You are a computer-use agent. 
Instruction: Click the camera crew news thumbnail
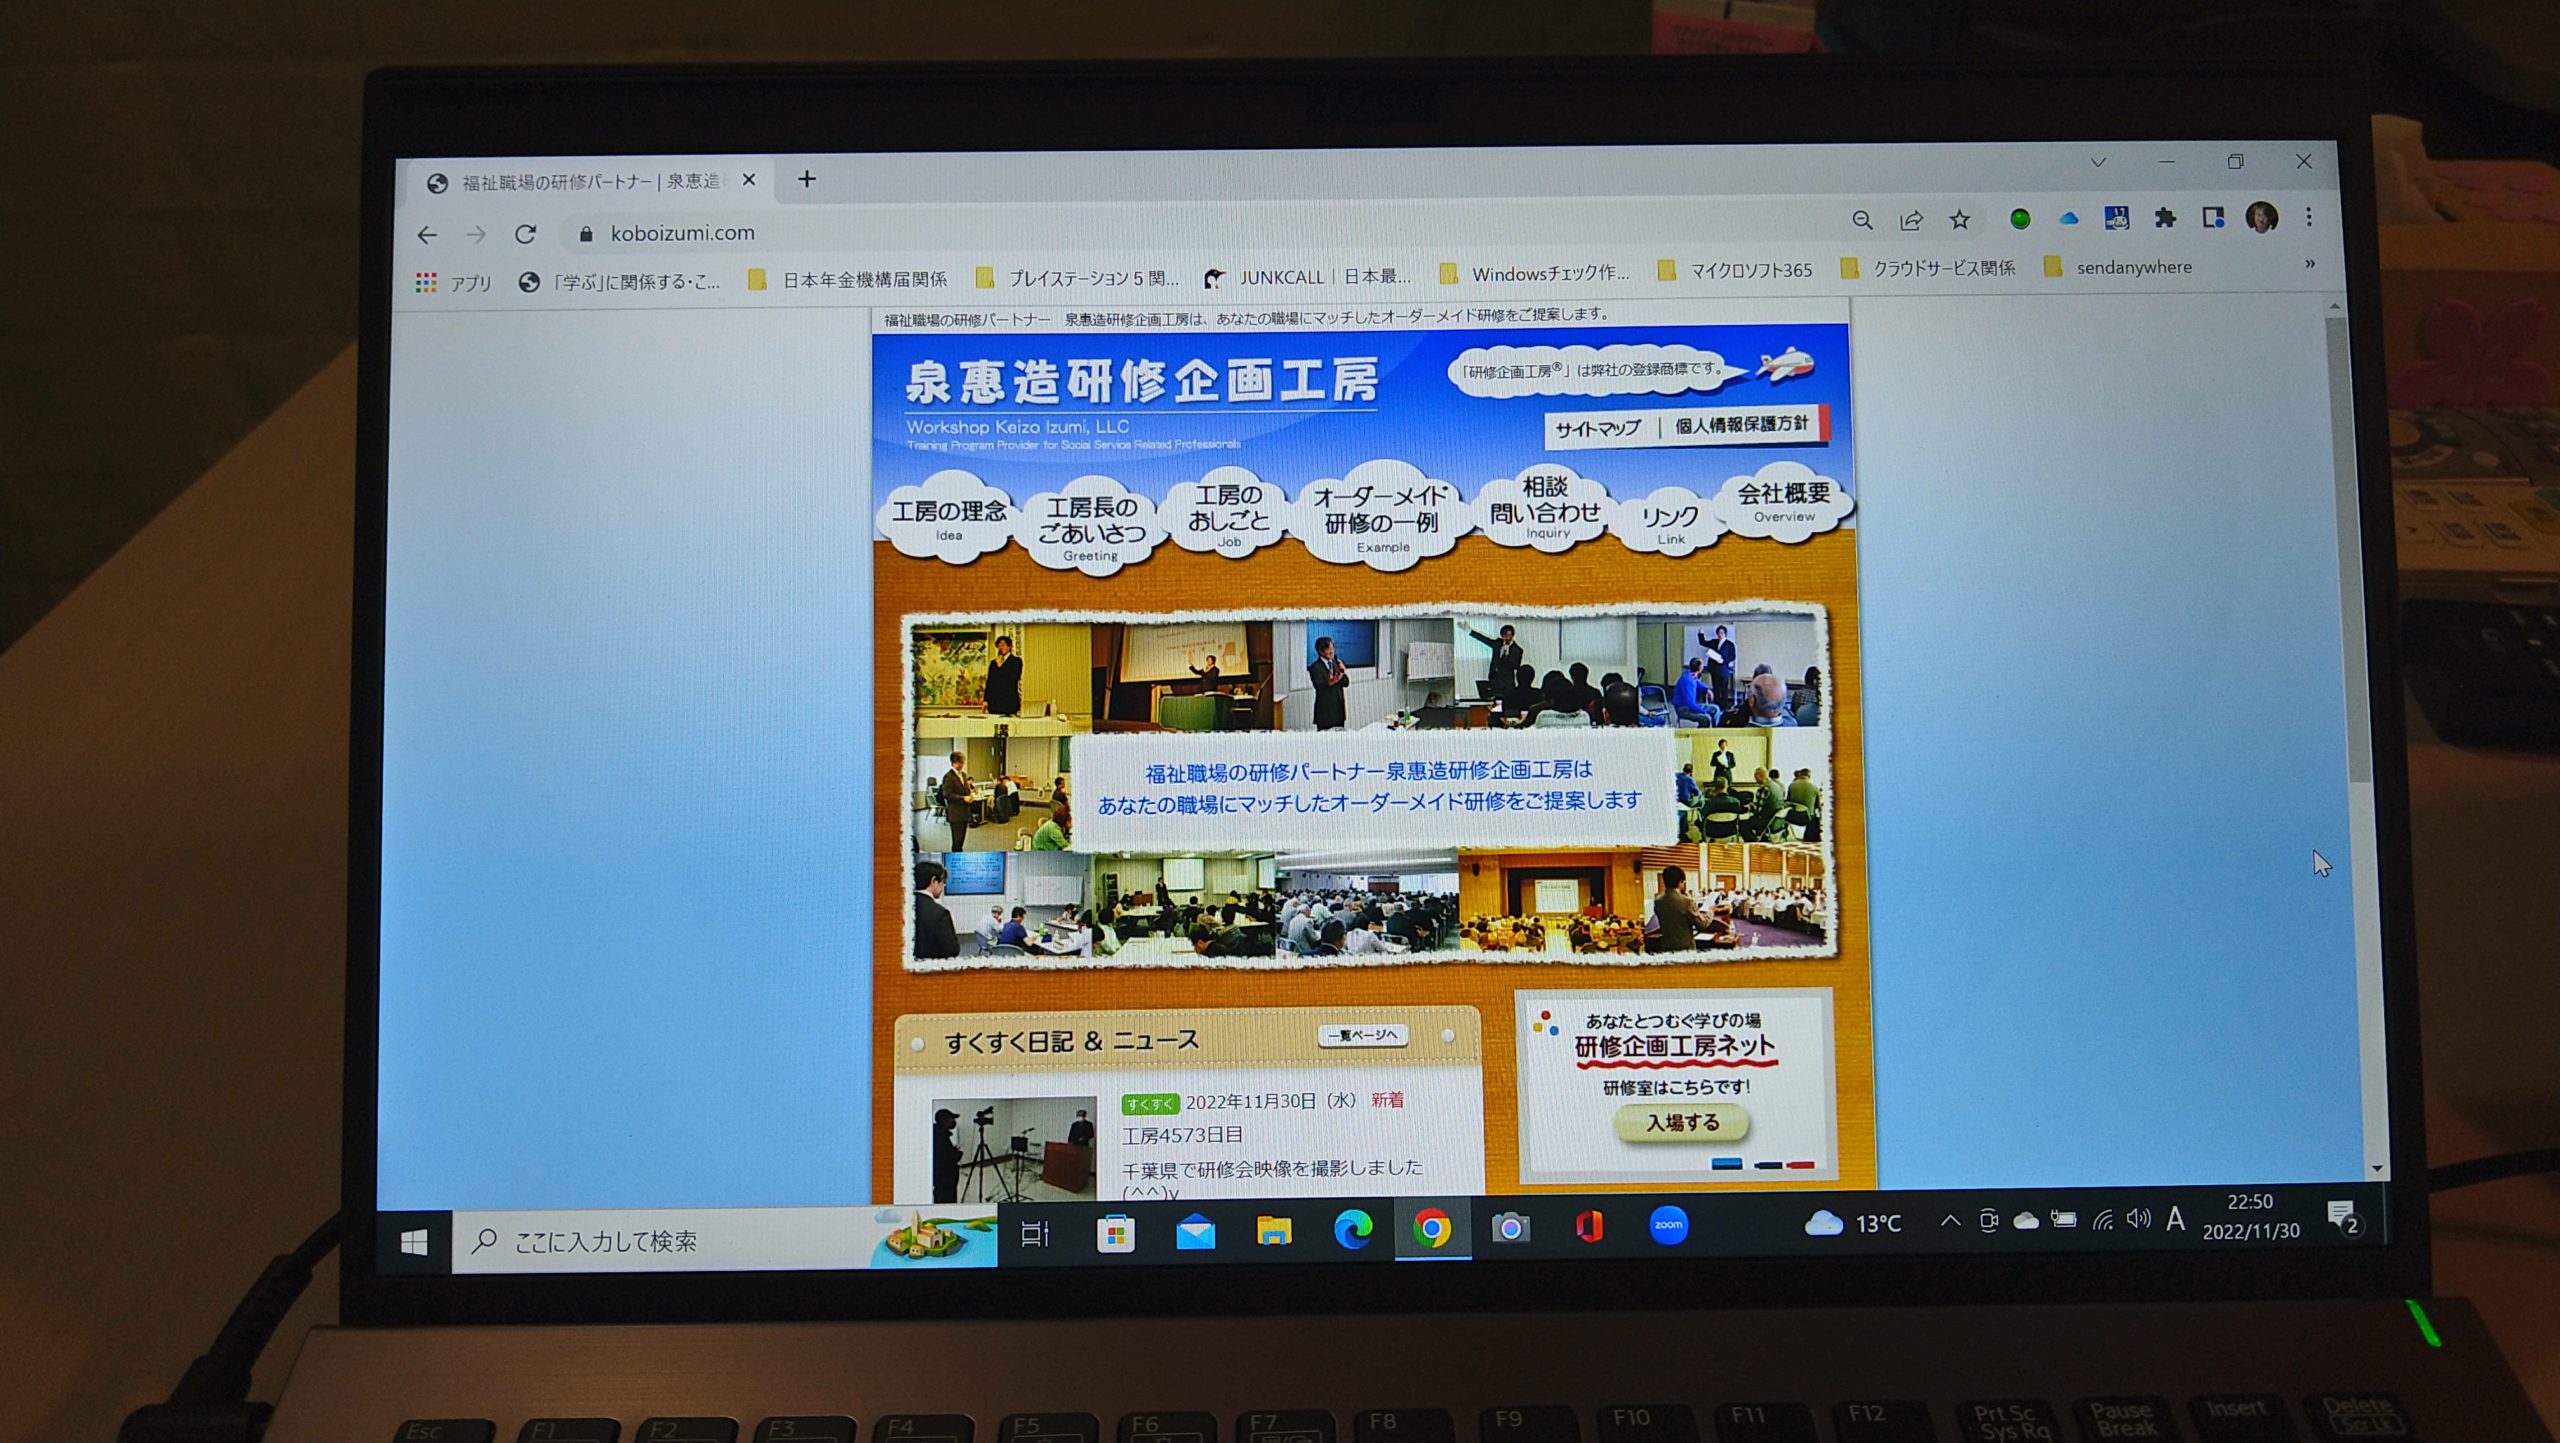1013,1150
